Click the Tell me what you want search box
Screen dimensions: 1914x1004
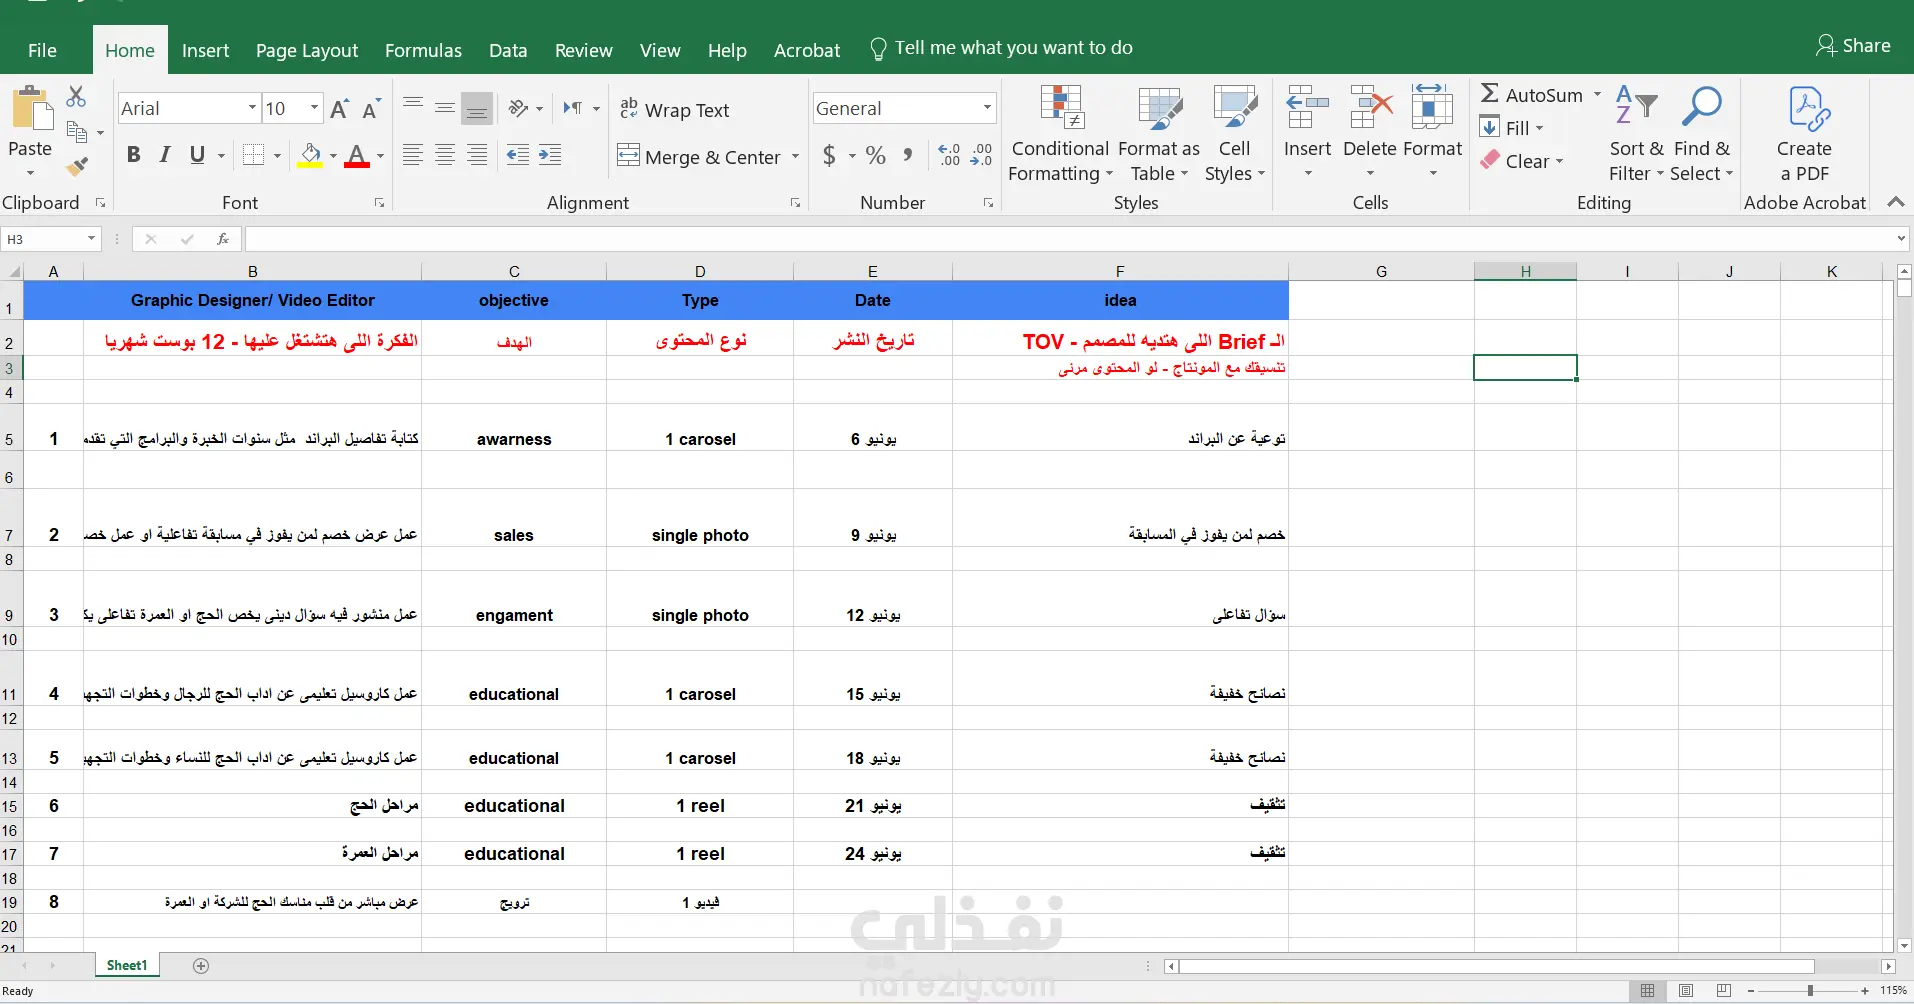point(1002,48)
